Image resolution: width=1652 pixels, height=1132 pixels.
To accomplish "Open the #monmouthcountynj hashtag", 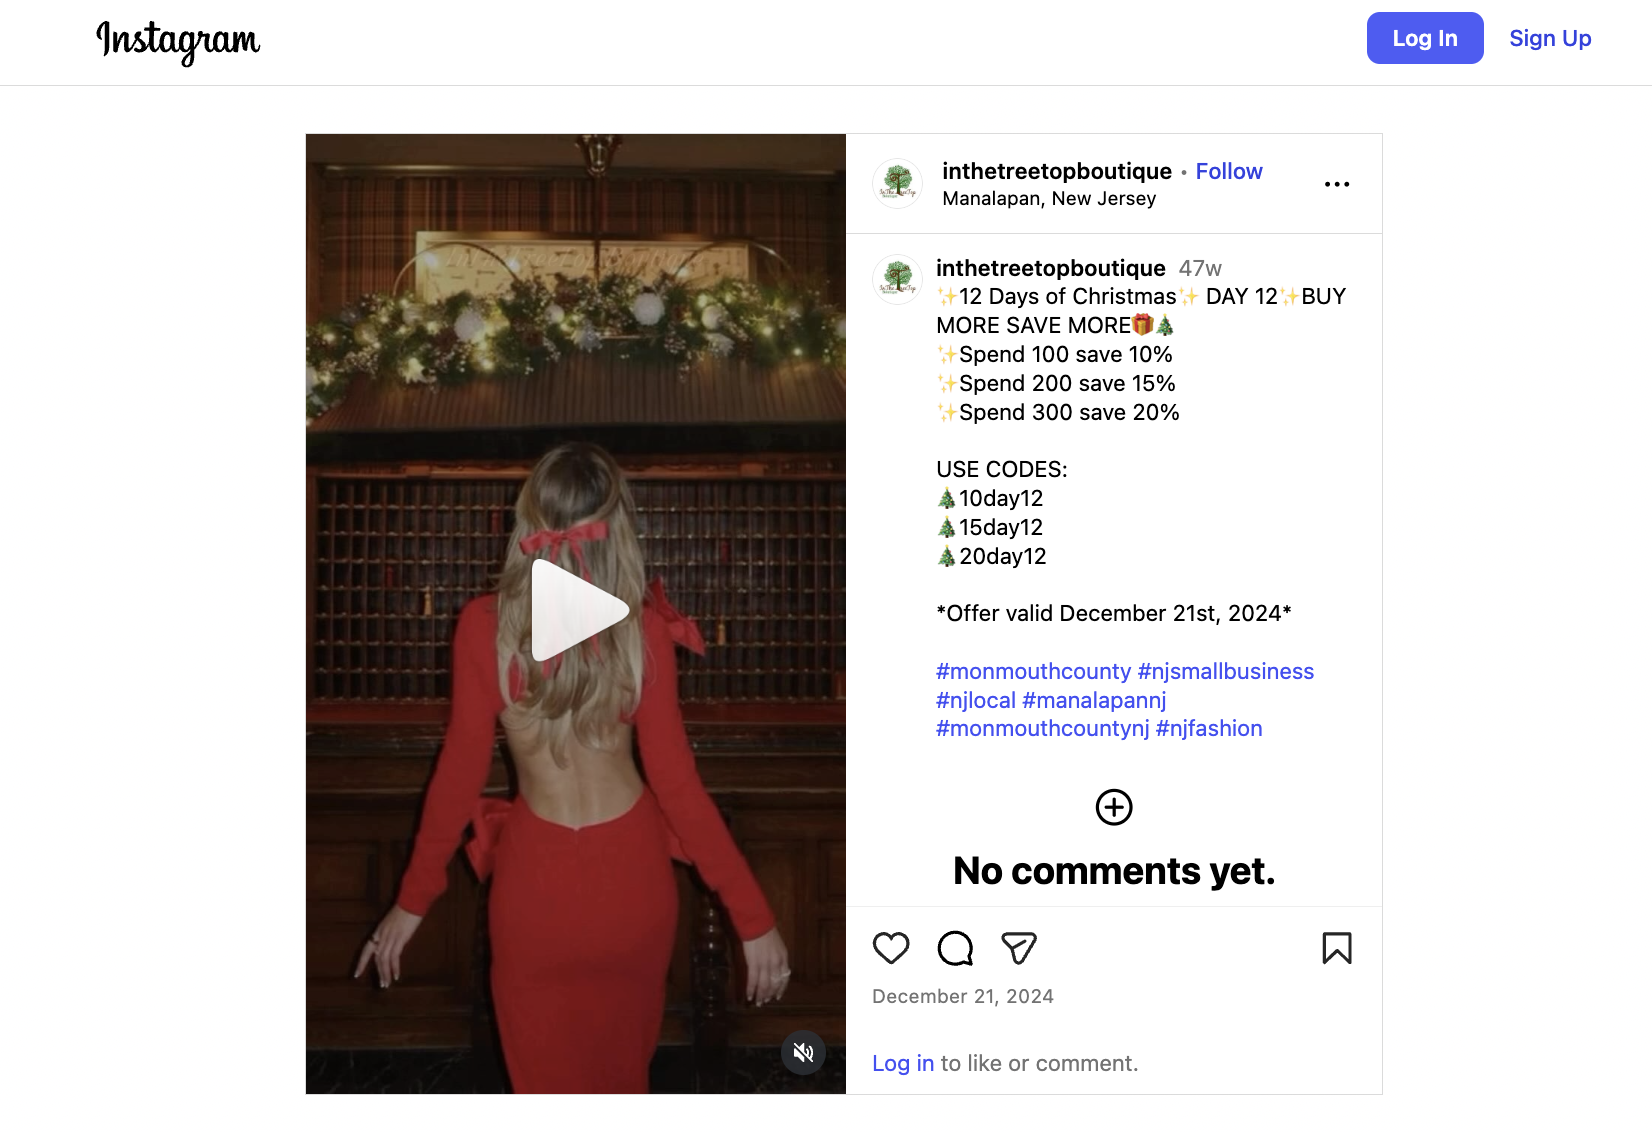I will 1043,728.
